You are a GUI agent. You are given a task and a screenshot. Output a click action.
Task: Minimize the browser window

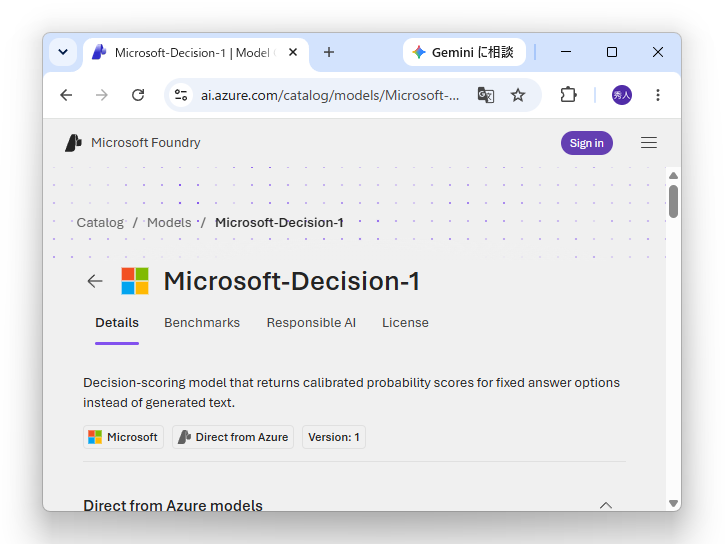click(566, 52)
